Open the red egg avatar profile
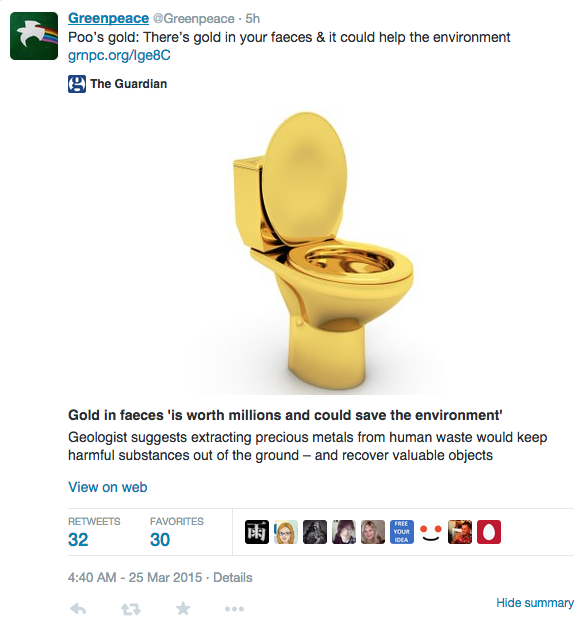 pos(489,532)
